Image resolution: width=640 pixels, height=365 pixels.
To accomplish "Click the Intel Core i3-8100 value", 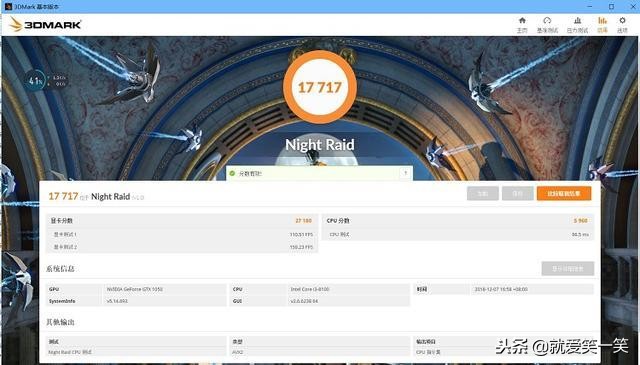I will point(310,289).
